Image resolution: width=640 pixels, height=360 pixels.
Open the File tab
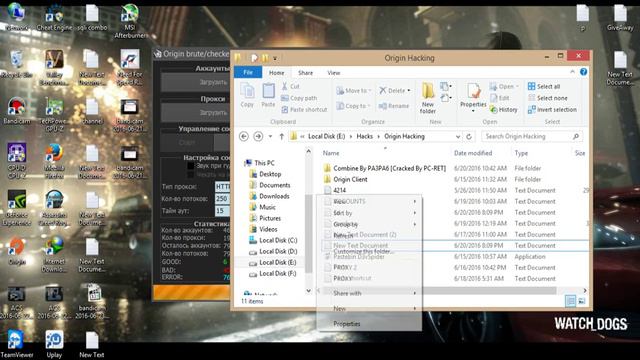point(248,72)
